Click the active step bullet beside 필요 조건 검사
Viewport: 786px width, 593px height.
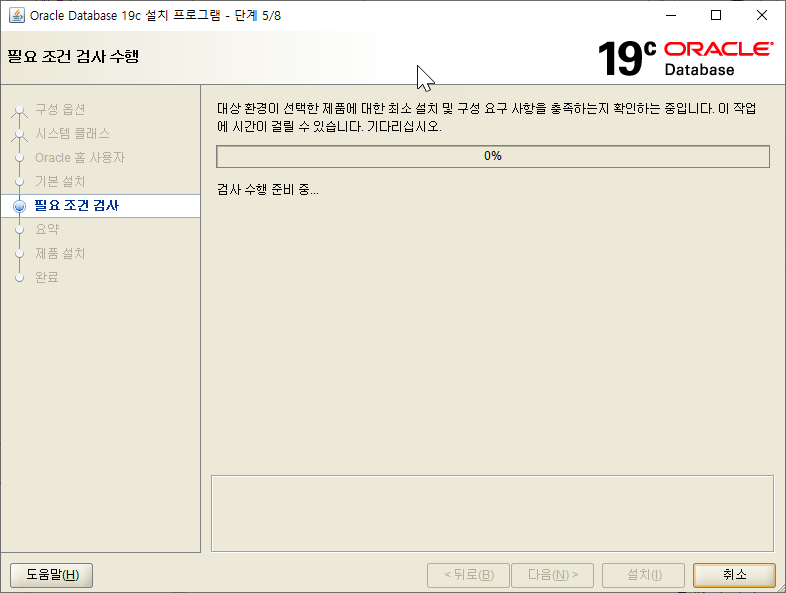point(20,206)
